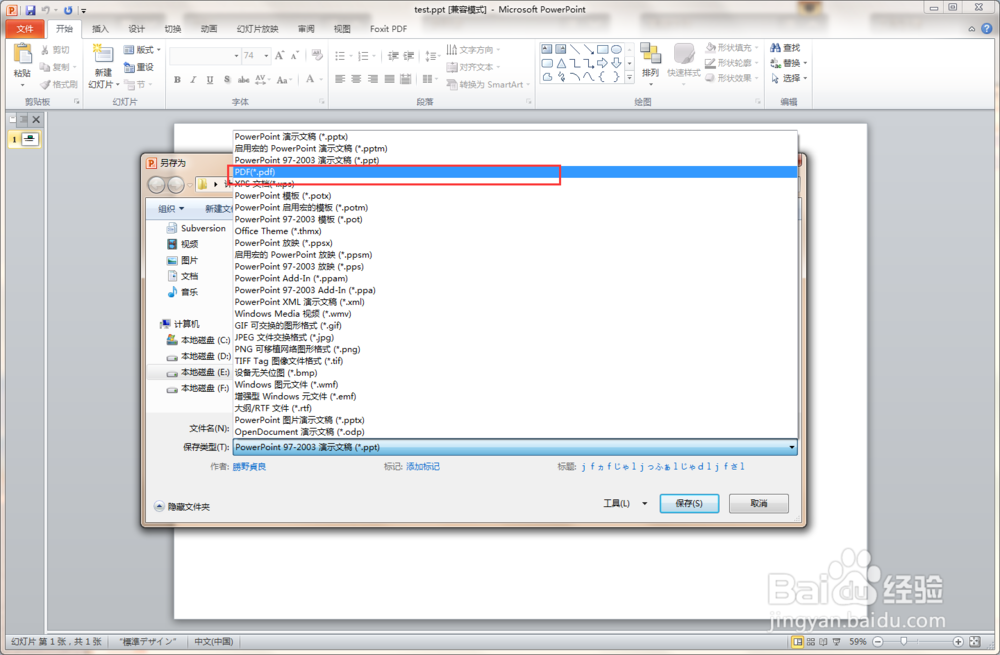This screenshot has width=1000, height=655.
Task: Align text left in paragraph group
Action: click(x=340, y=79)
